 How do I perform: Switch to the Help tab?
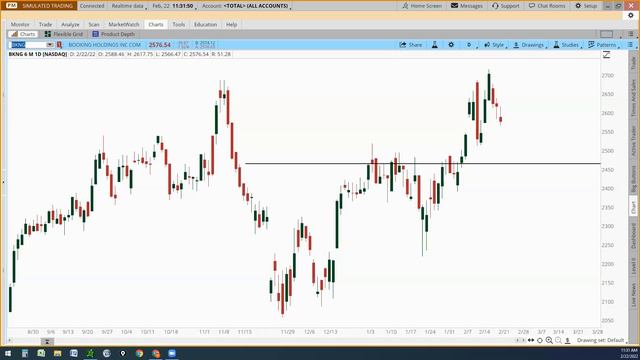click(231, 24)
